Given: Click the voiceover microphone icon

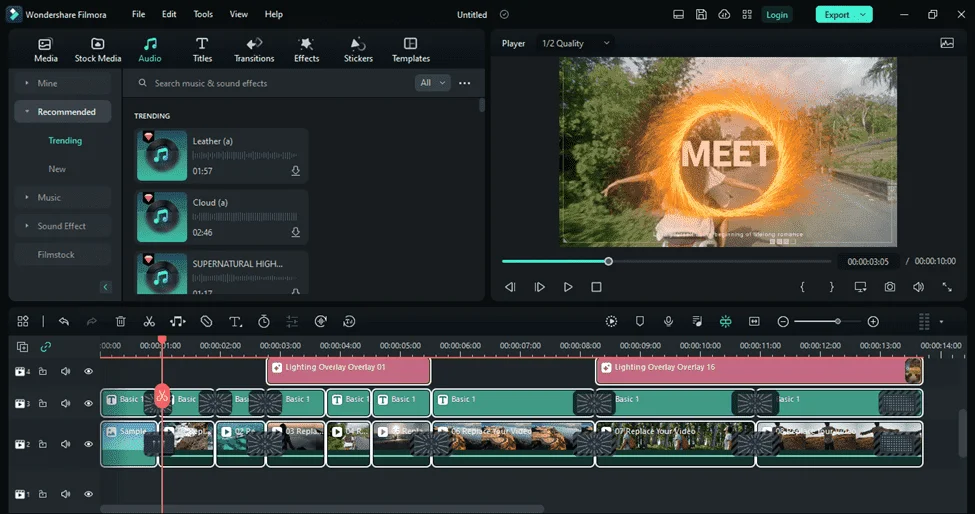Looking at the screenshot, I should pos(668,321).
